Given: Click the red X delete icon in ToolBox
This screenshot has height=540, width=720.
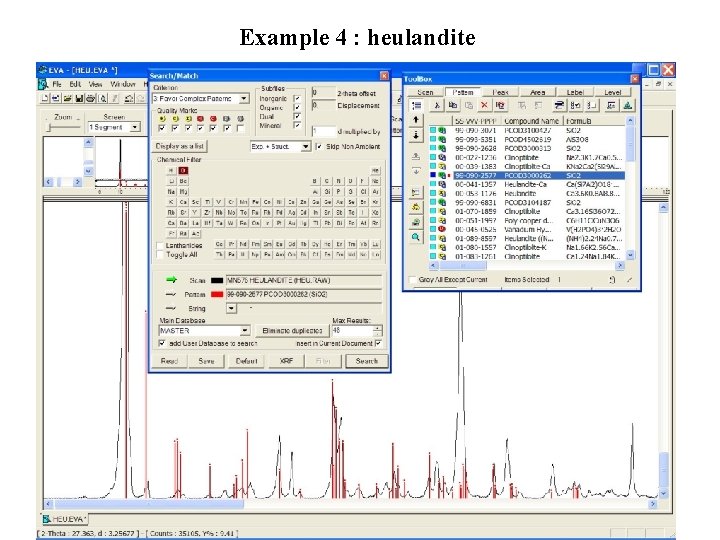Looking at the screenshot, I should [x=484, y=106].
